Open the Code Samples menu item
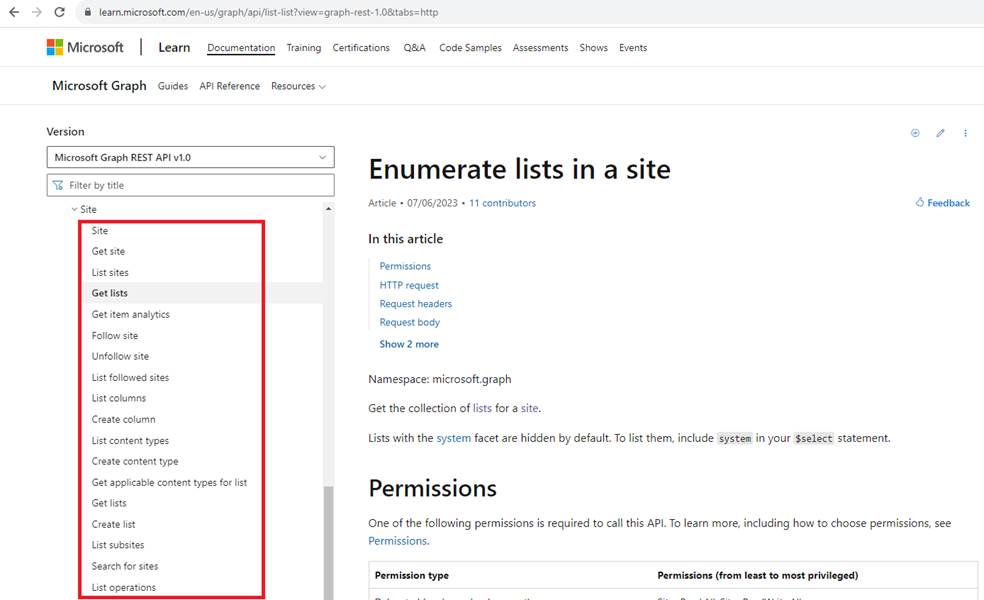 pyautogui.click(x=470, y=48)
